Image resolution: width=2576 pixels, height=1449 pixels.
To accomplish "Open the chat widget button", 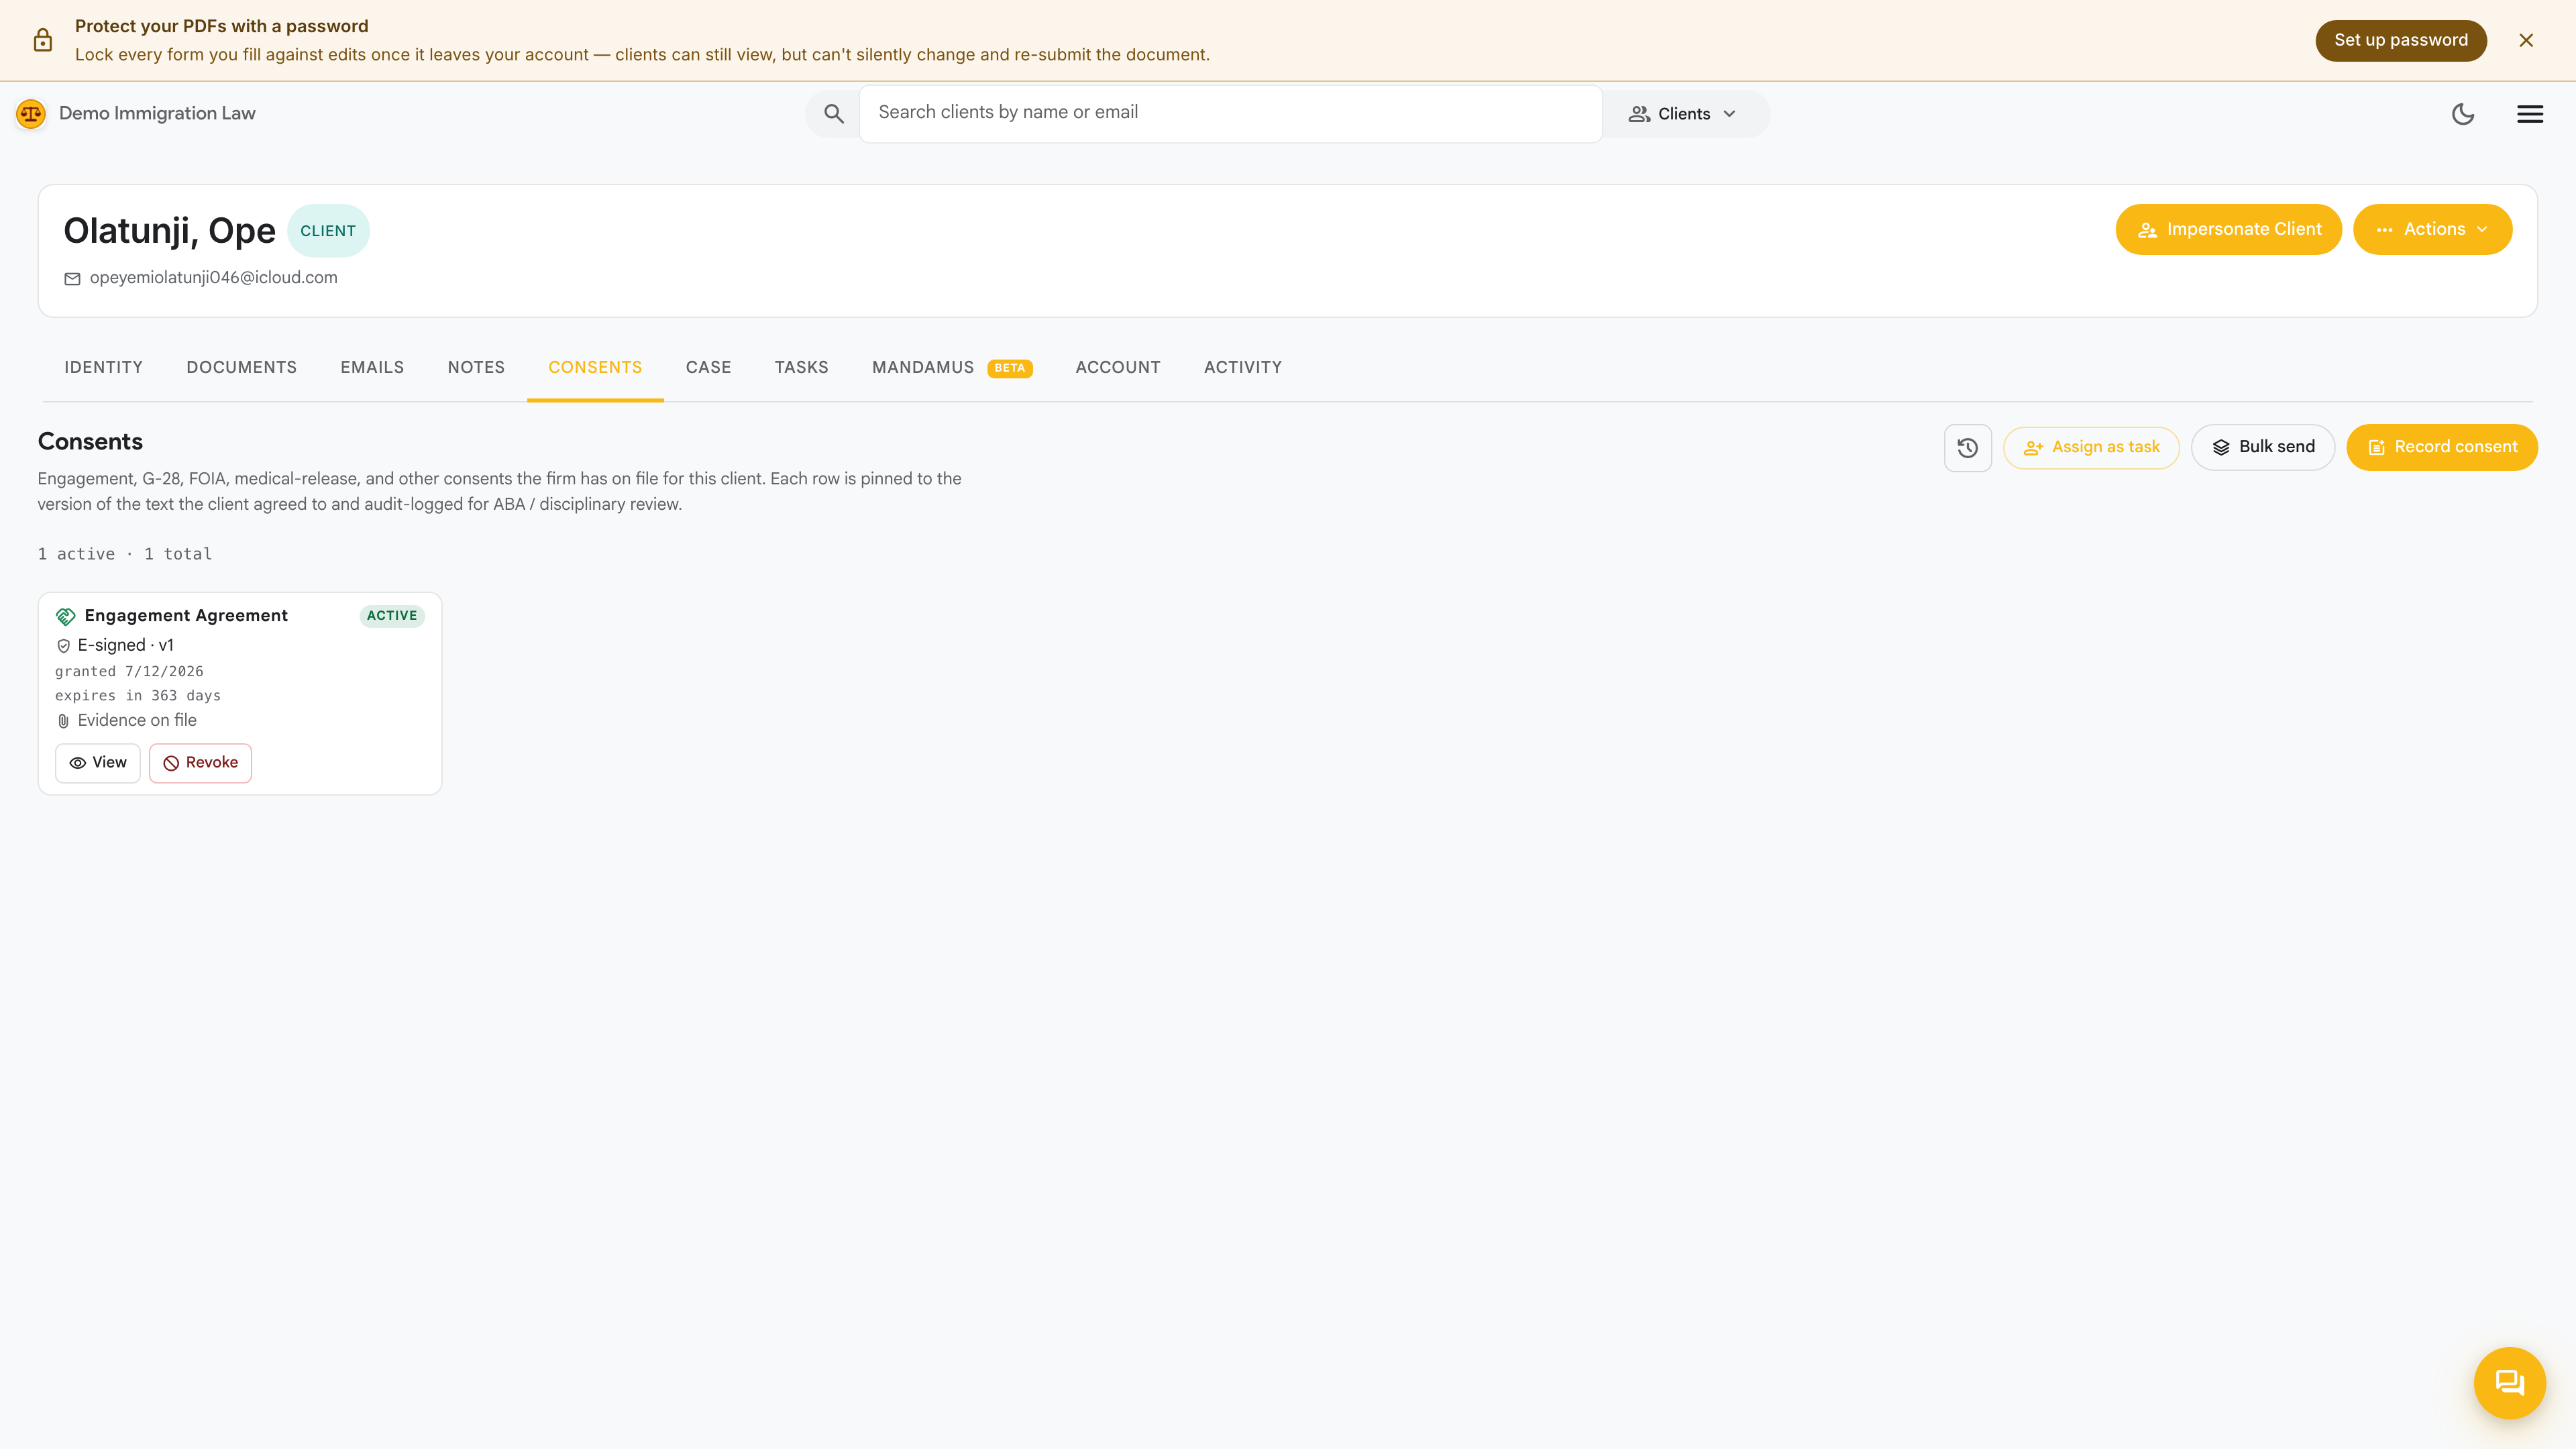I will [2509, 1383].
